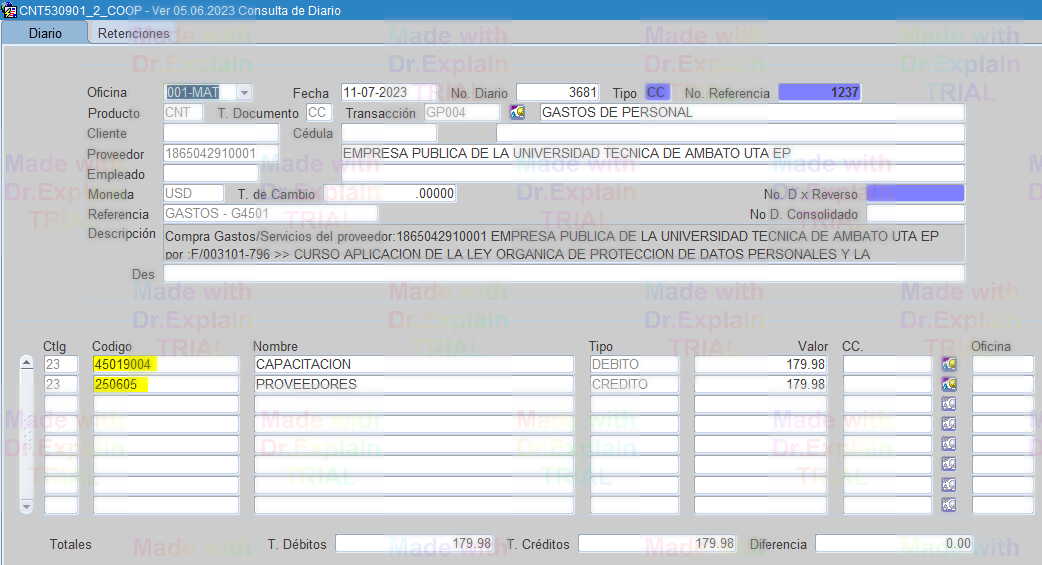Click the application icon in the title bar
Viewport: 1042px width, 565px height.
pyautogui.click(x=9, y=10)
